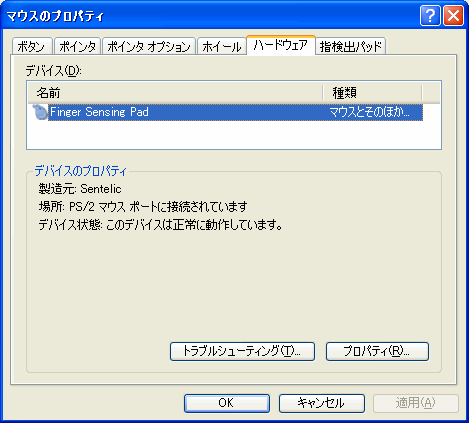Click the 適用(A) button
Screen dimensions: 469x423
click(416, 403)
